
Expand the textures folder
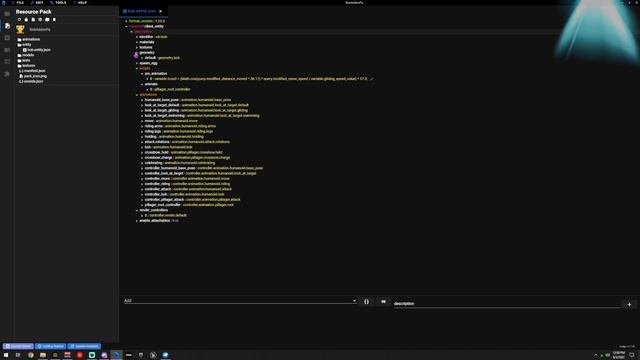[x=27, y=66]
